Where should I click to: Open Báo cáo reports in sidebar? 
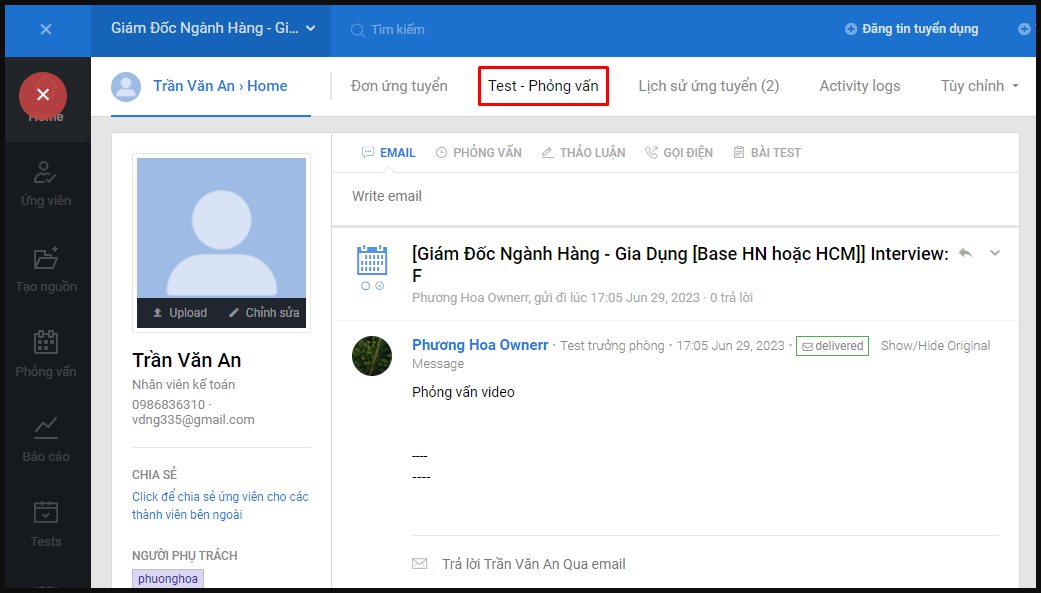[x=46, y=440]
